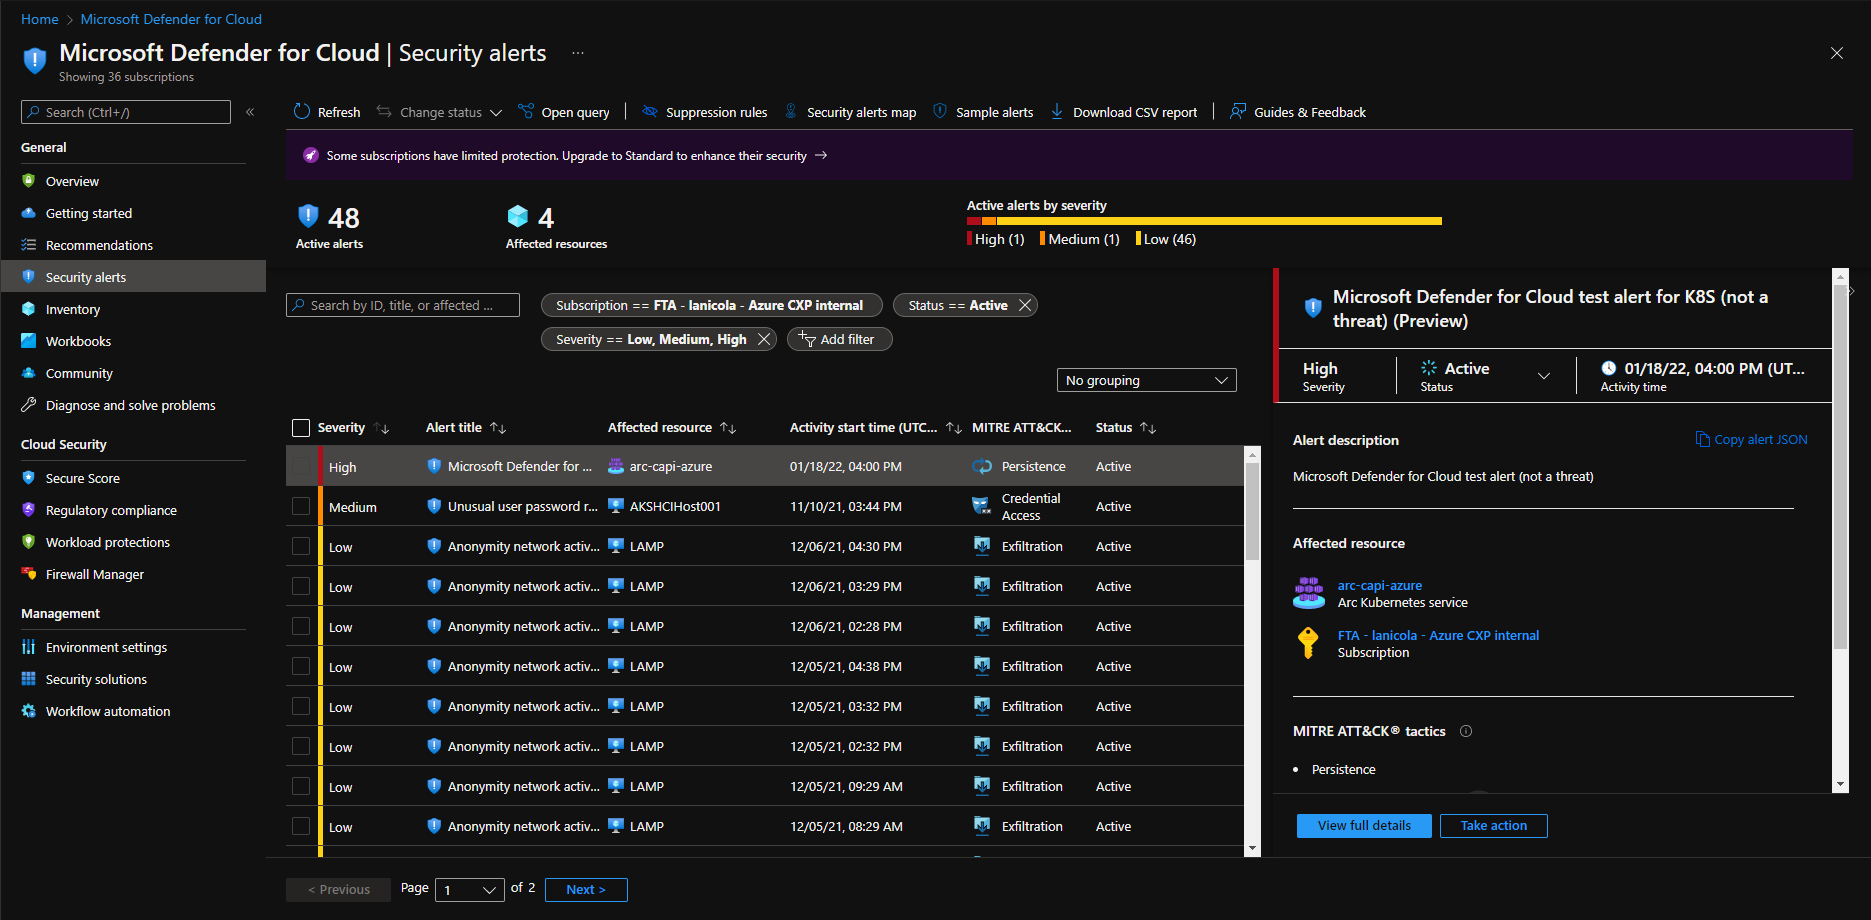Collapse the left navigation menu chevron
The width and height of the screenshot is (1871, 920).
pos(250,112)
